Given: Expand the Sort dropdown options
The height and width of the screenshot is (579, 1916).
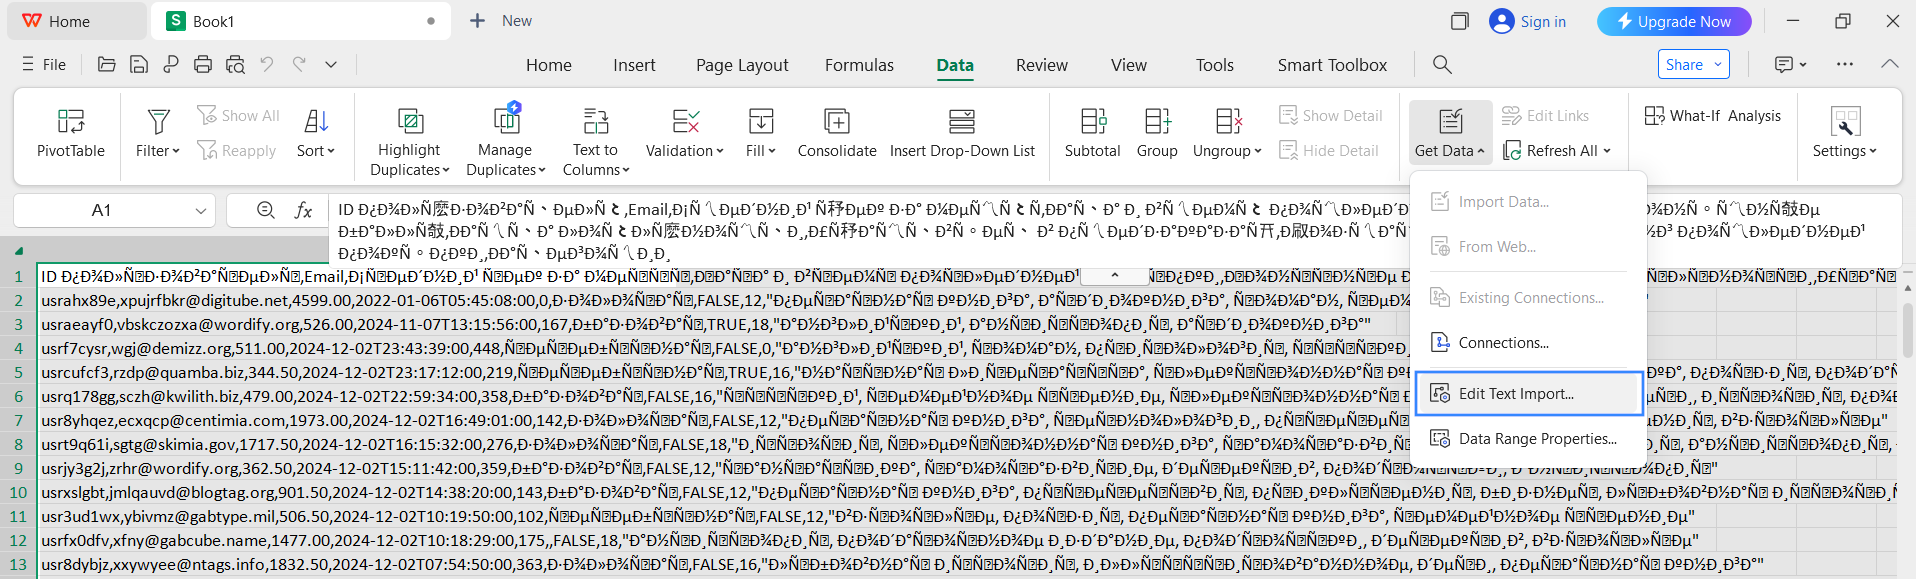Looking at the screenshot, I should (x=331, y=151).
